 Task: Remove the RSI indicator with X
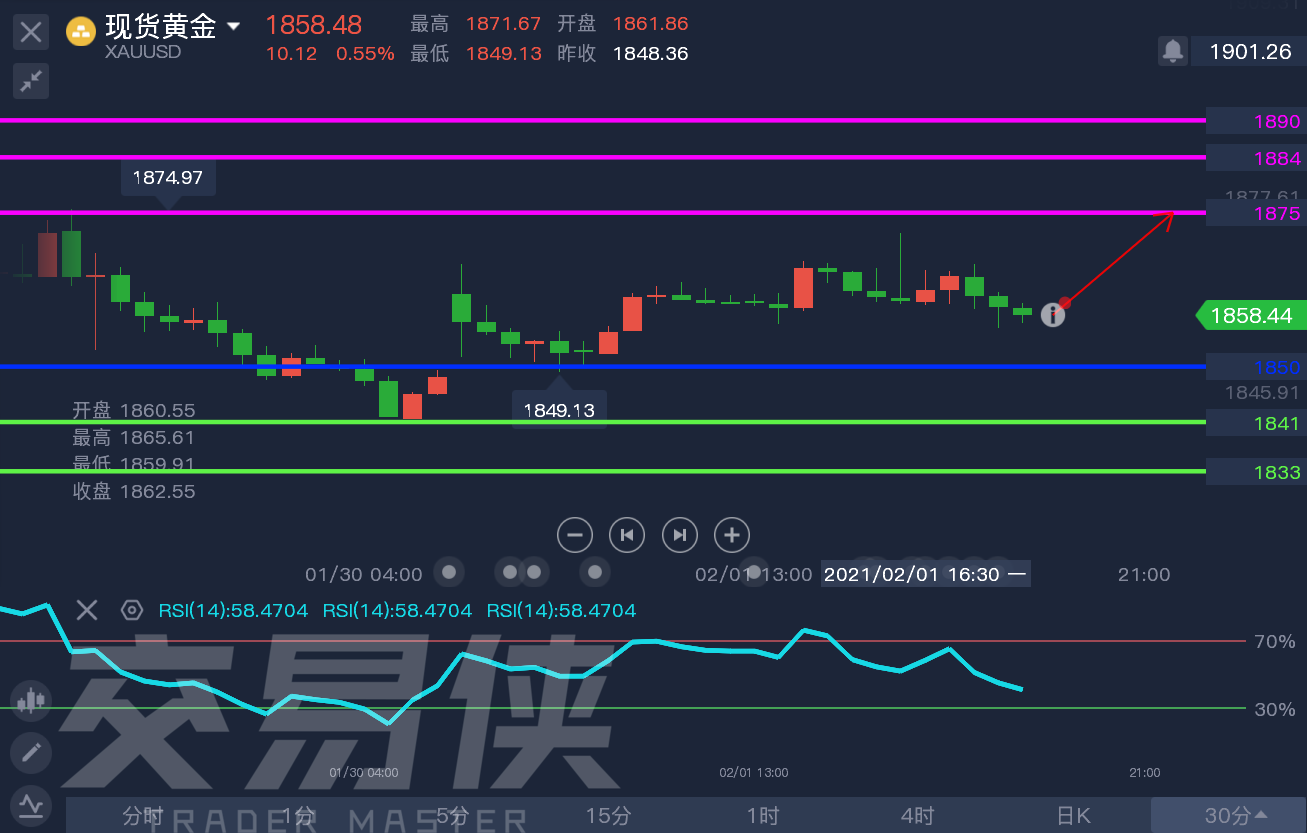[87, 610]
